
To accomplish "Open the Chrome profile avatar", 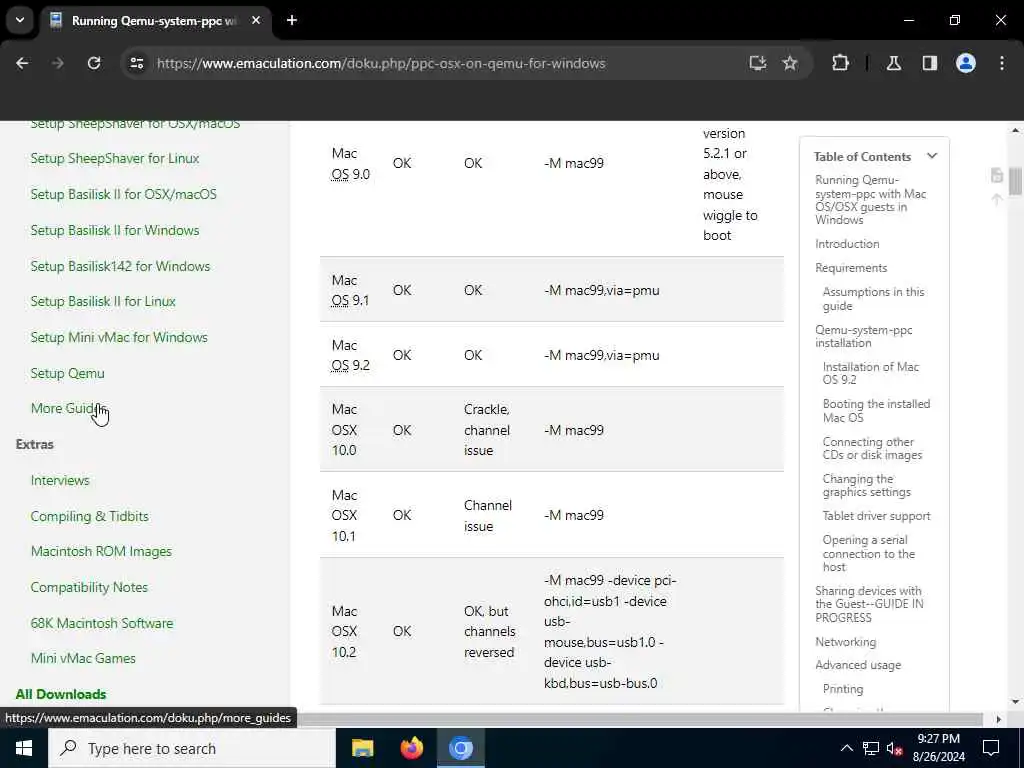I will coord(966,63).
